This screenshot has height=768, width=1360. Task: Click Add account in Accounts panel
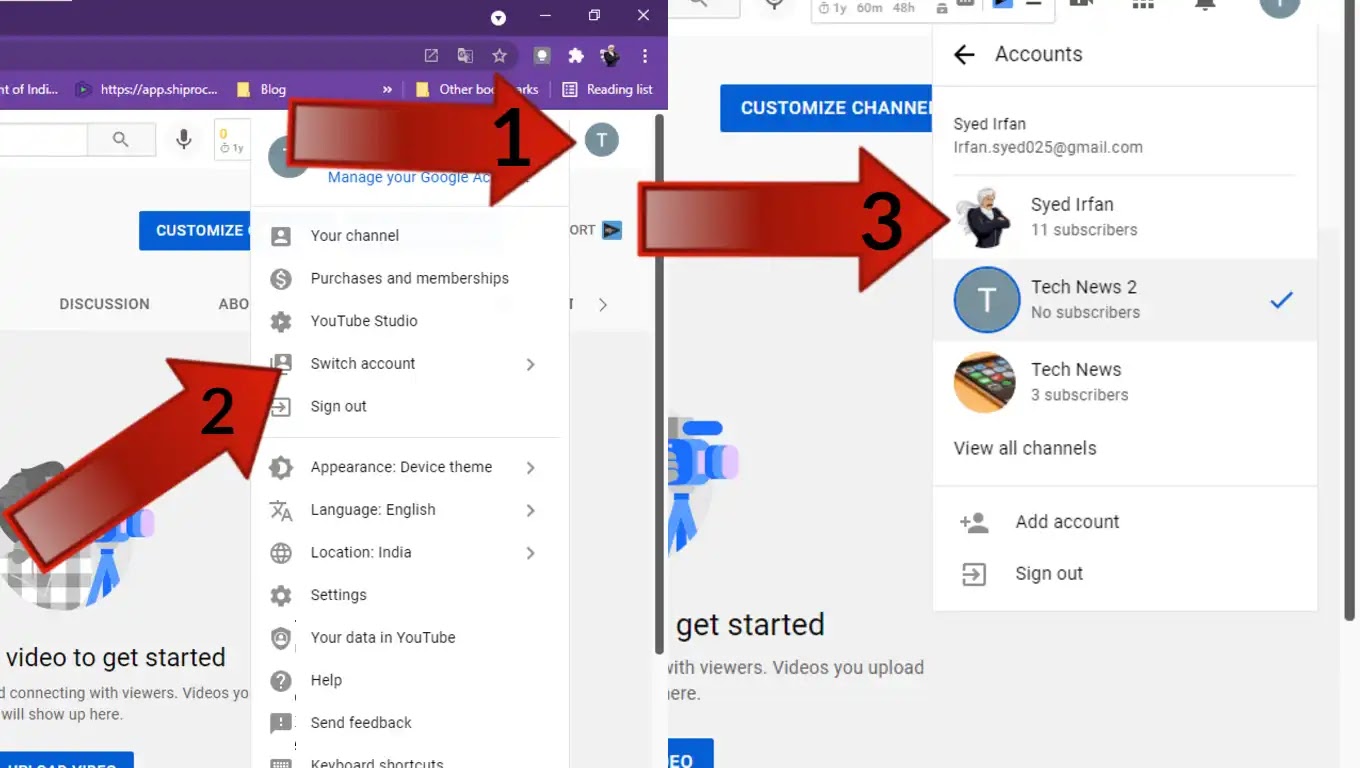coord(1125,522)
